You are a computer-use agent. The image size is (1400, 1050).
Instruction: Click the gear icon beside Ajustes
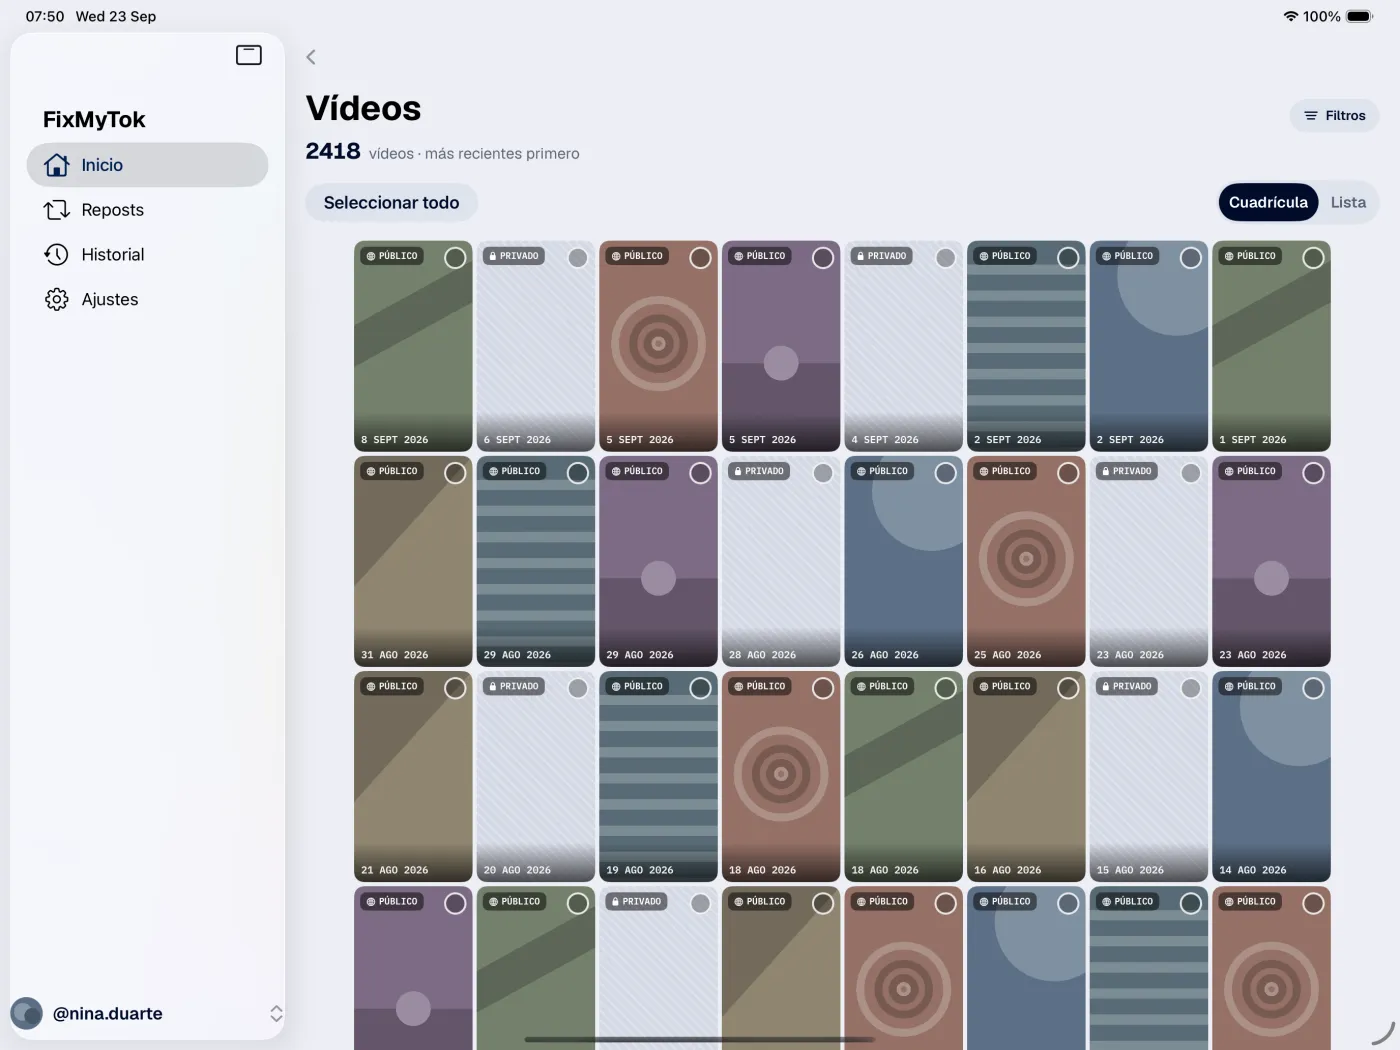click(57, 300)
